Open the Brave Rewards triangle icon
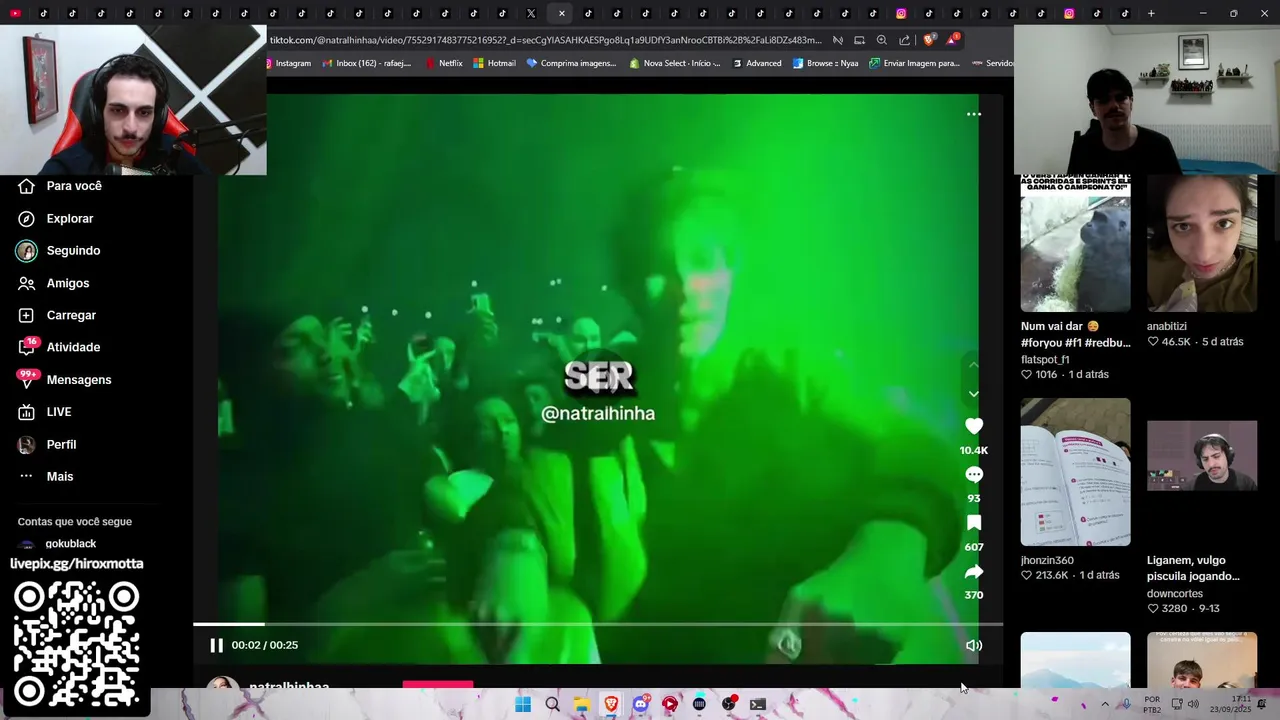This screenshot has width=1280, height=720. pyautogui.click(x=952, y=40)
